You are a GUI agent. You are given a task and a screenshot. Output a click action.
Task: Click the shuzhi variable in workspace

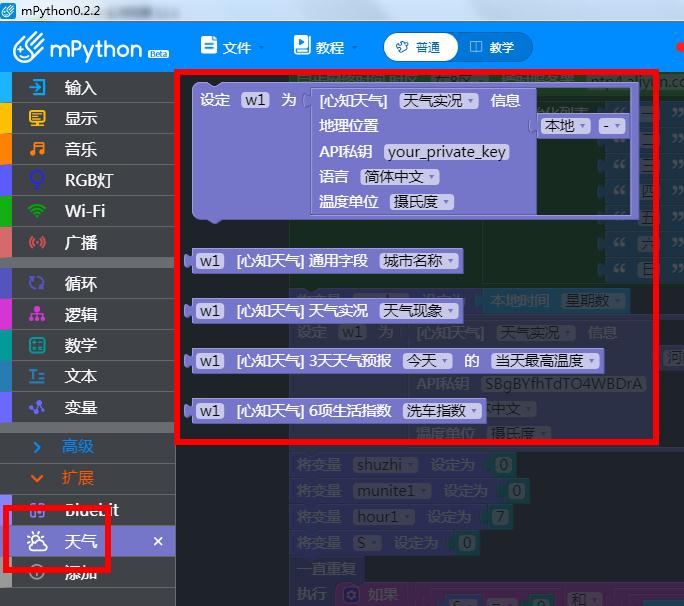tap(385, 465)
